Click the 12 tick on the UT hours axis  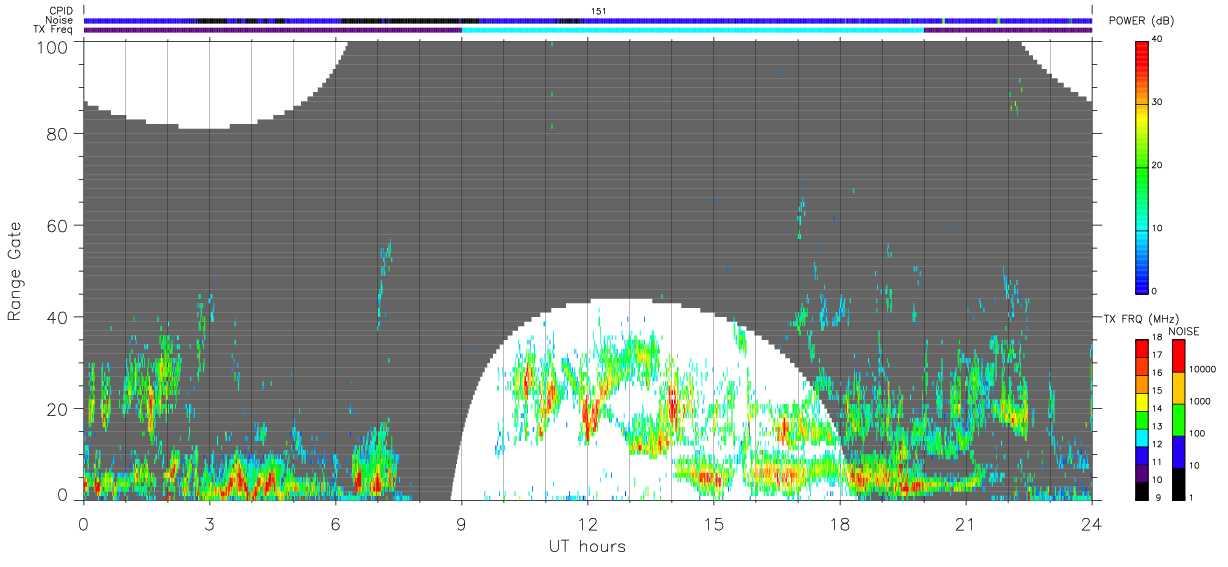pos(587,523)
